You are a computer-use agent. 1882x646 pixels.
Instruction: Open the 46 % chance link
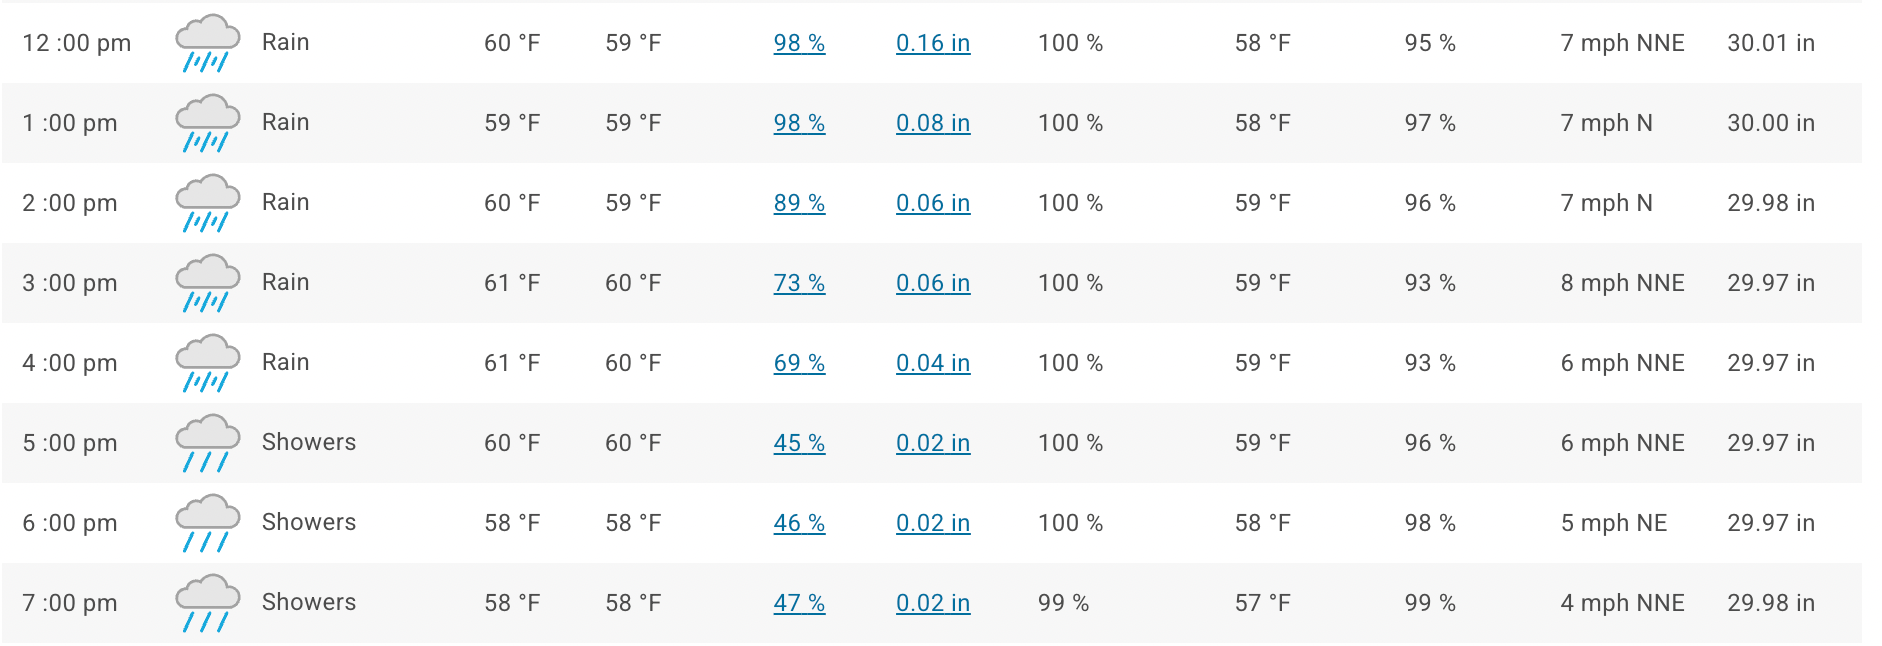click(x=799, y=523)
